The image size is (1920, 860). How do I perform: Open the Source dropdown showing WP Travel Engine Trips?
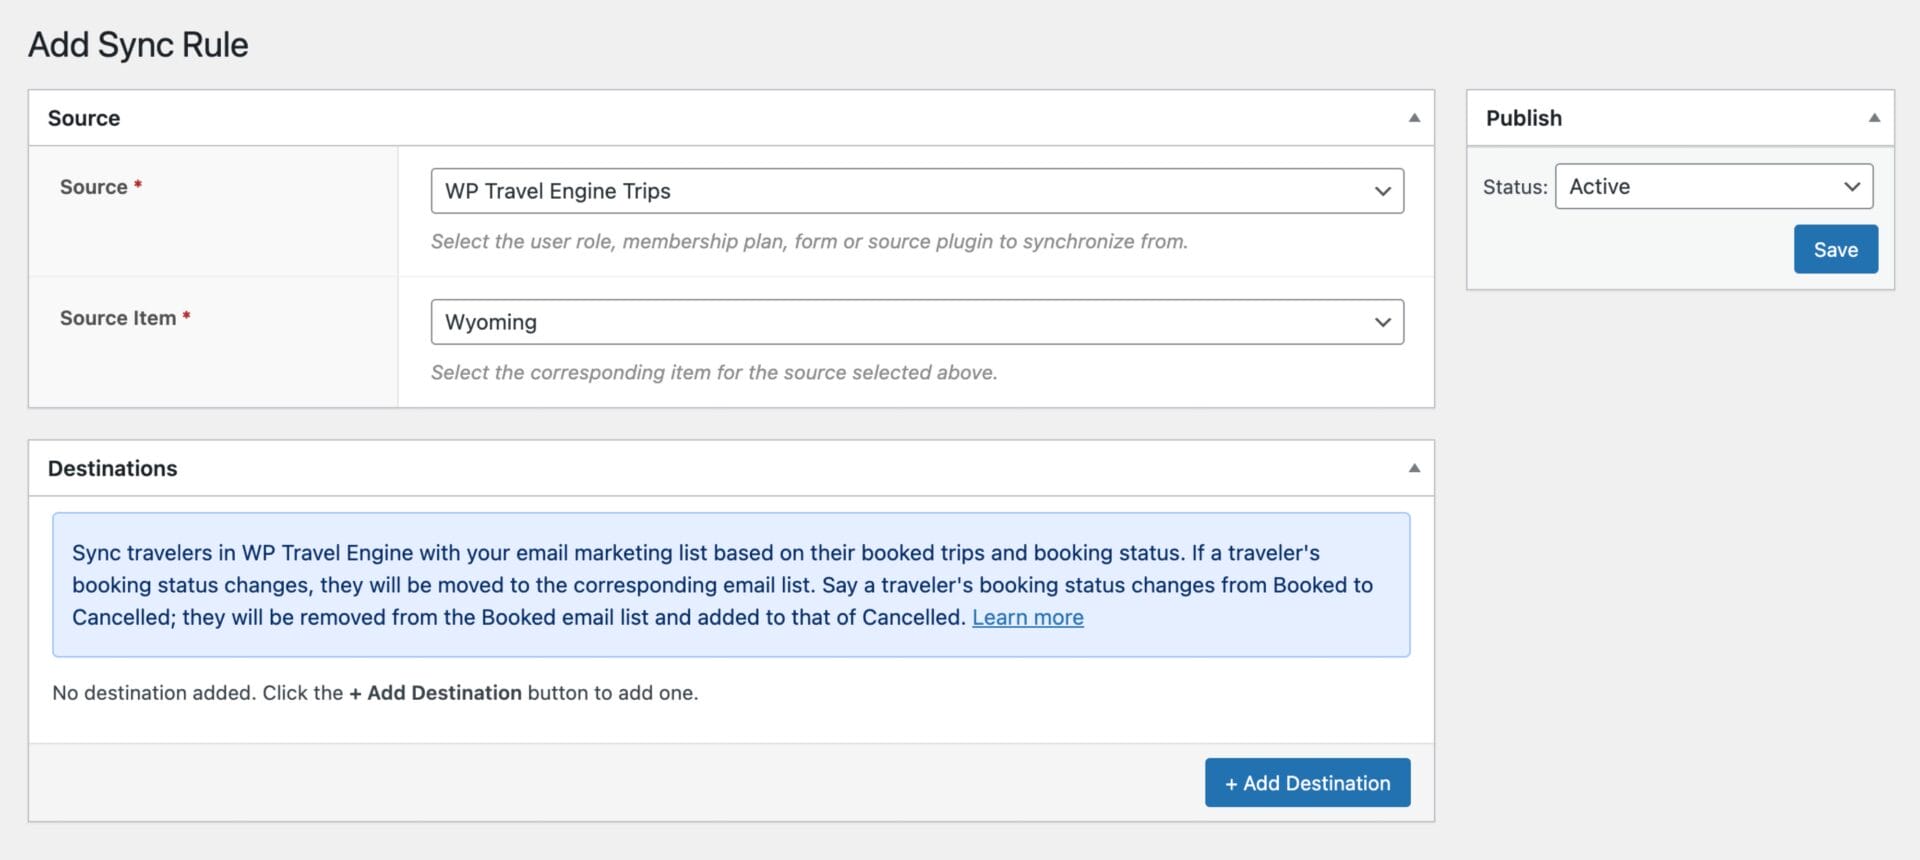pos(917,191)
